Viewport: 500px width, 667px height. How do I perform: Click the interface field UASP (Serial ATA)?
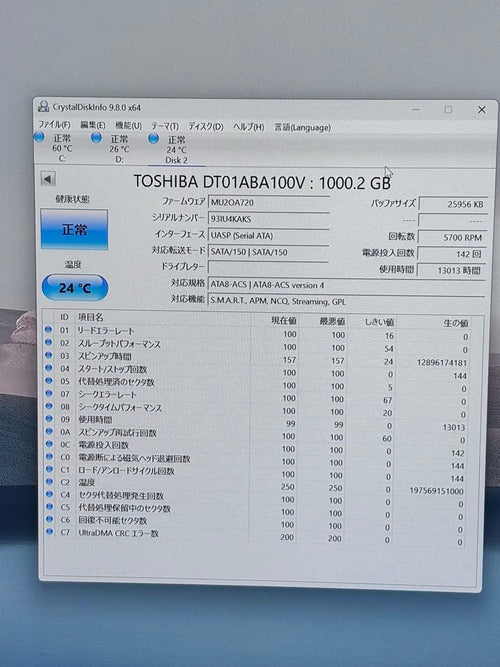269,235
